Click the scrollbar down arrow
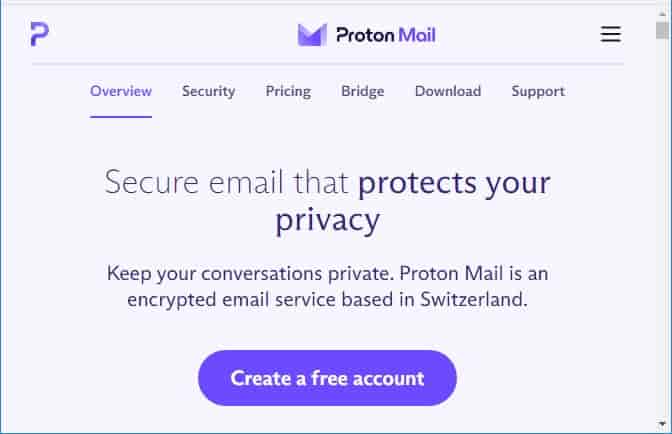 (663, 424)
